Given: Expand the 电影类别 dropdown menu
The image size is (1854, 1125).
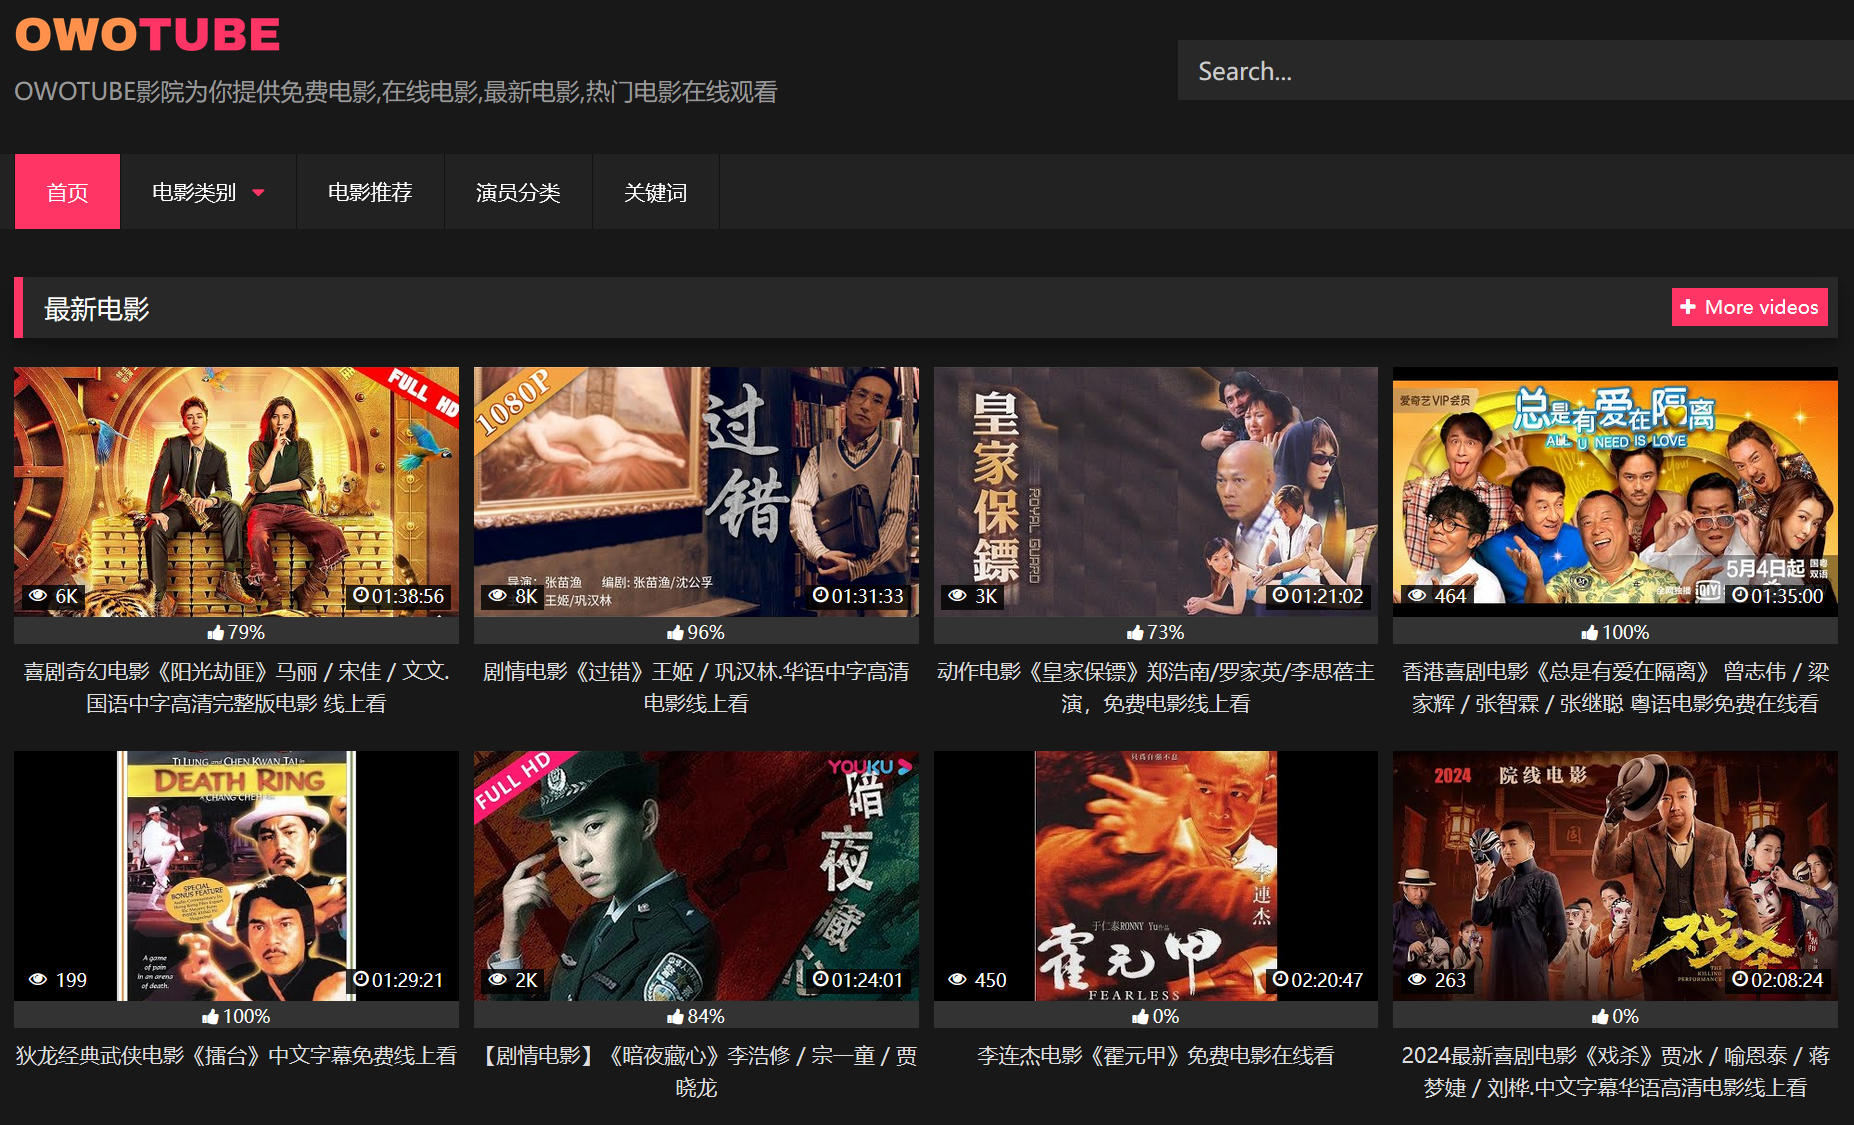Looking at the screenshot, I should point(194,192).
